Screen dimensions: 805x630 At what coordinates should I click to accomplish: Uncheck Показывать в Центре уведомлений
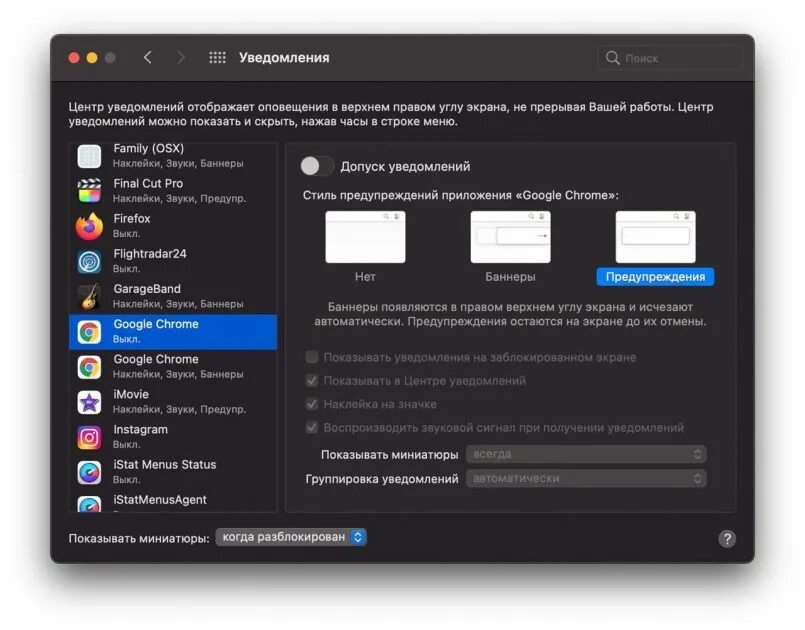tap(312, 380)
